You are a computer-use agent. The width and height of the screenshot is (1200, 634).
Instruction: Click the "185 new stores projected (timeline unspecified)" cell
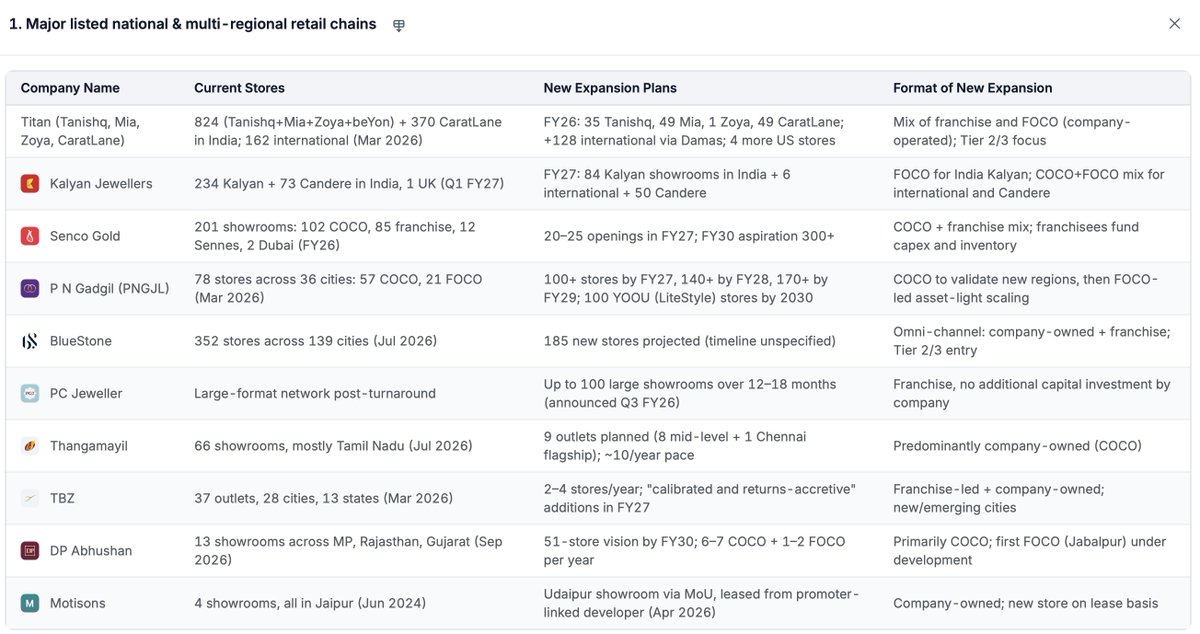690,341
